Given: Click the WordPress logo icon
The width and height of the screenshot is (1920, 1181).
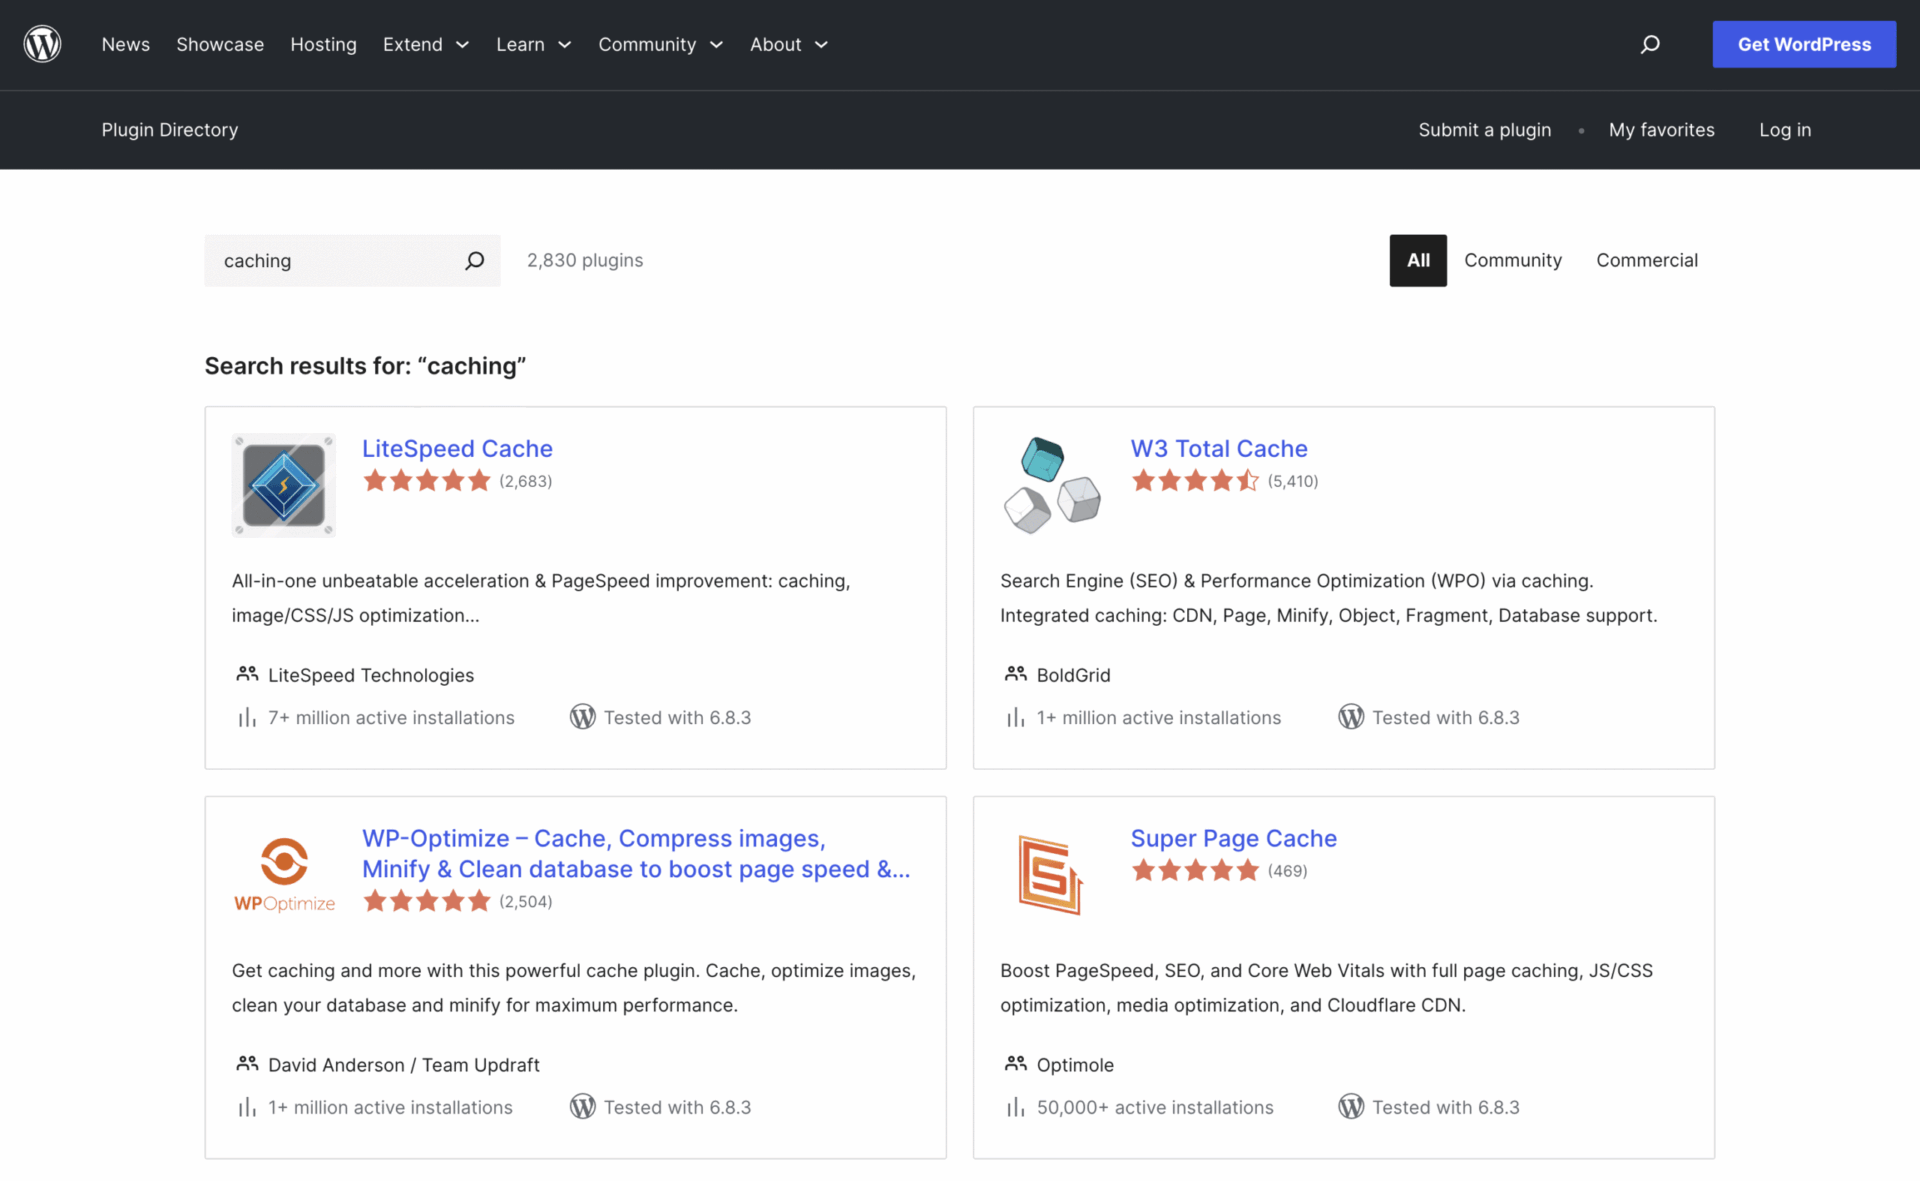Looking at the screenshot, I should (42, 44).
